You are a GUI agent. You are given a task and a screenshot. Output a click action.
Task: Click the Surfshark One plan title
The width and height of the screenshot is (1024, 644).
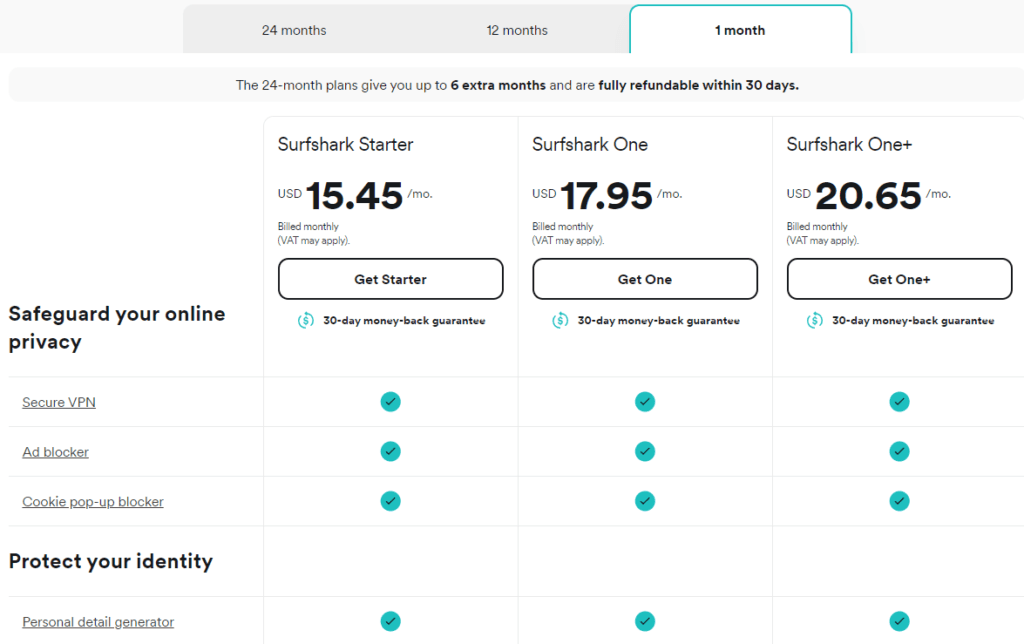(x=590, y=144)
